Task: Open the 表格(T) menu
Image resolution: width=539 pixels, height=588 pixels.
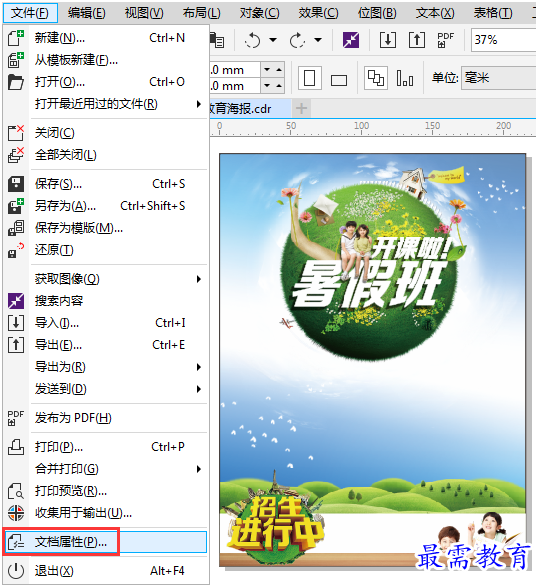Action: click(493, 13)
